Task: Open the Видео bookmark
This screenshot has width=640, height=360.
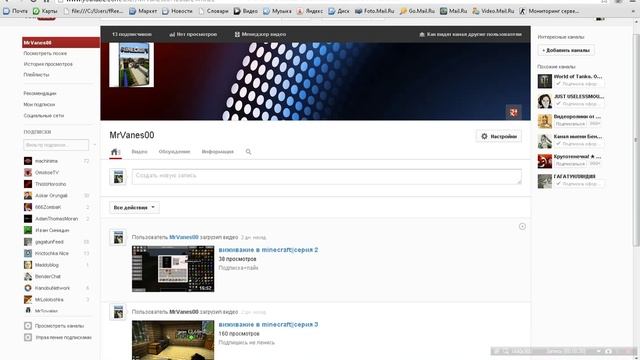Action: [x=246, y=11]
